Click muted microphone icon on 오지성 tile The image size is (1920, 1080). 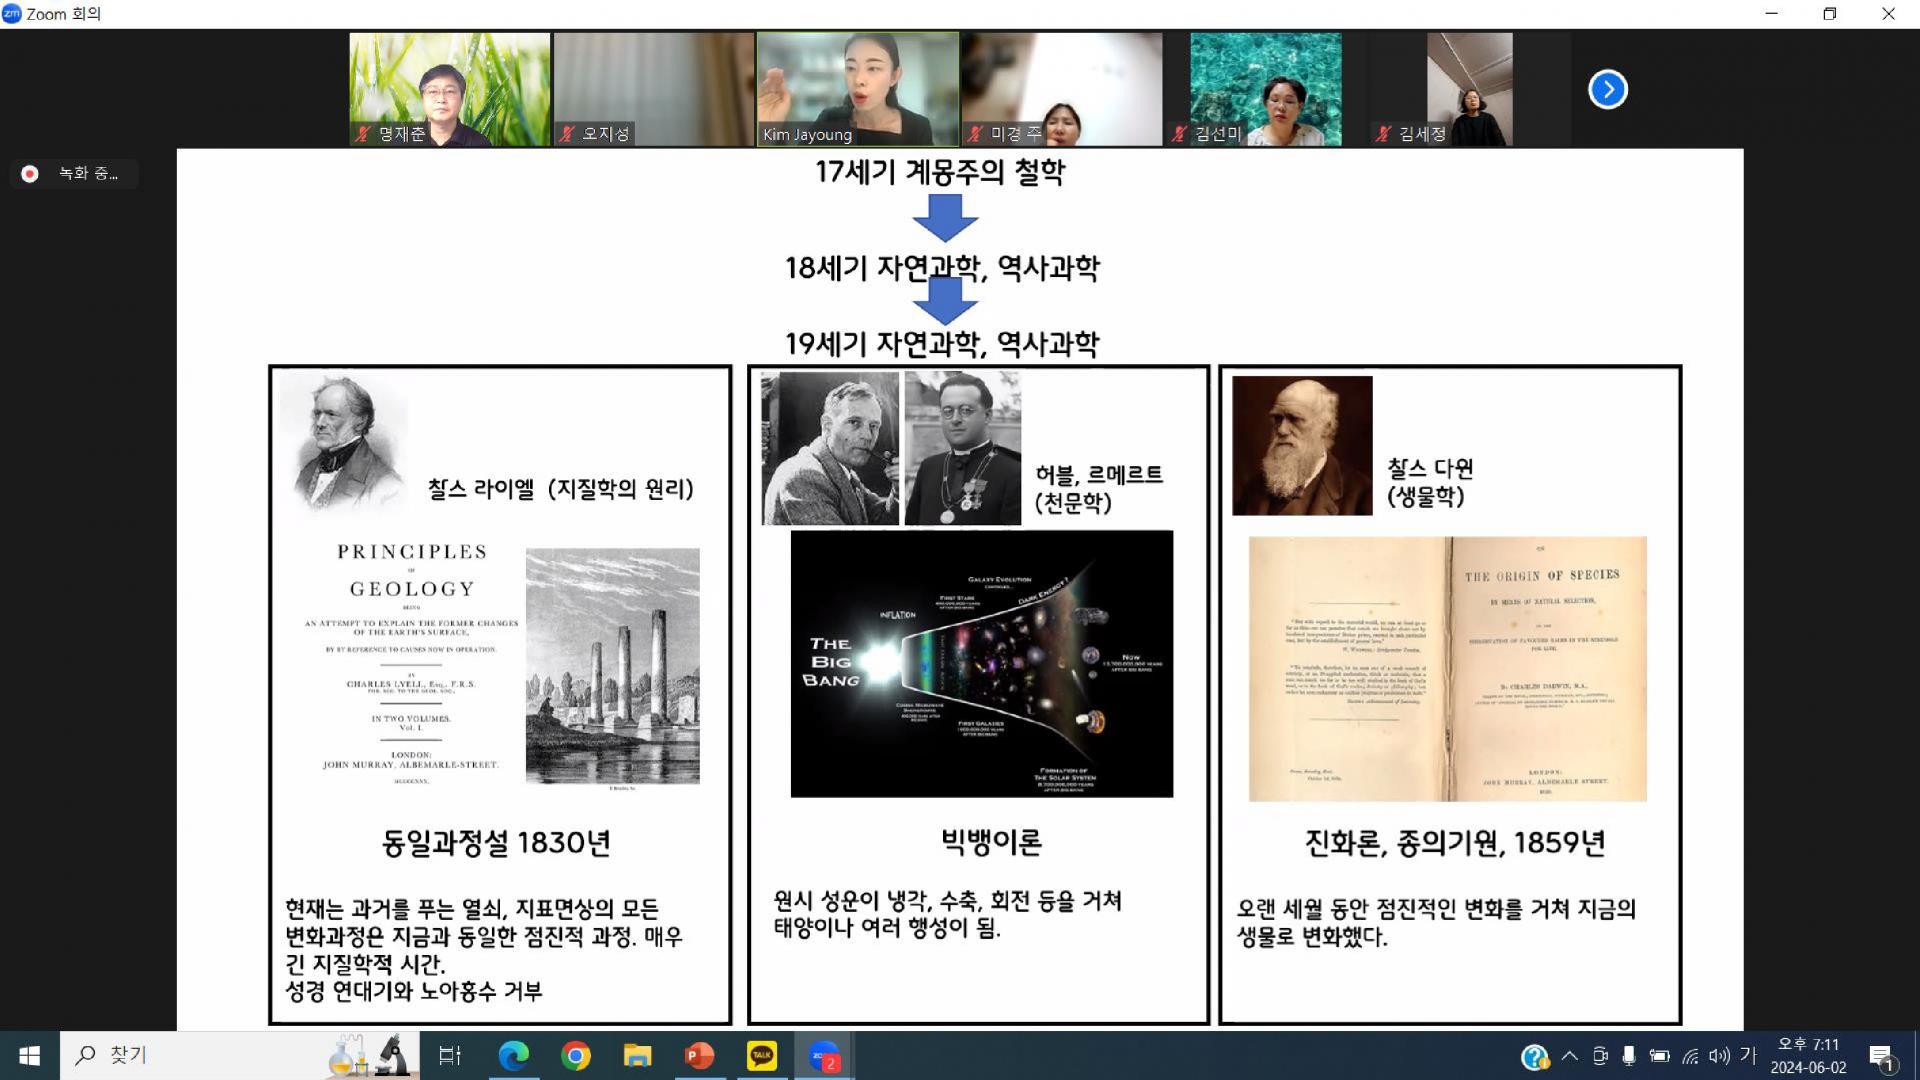pos(567,134)
